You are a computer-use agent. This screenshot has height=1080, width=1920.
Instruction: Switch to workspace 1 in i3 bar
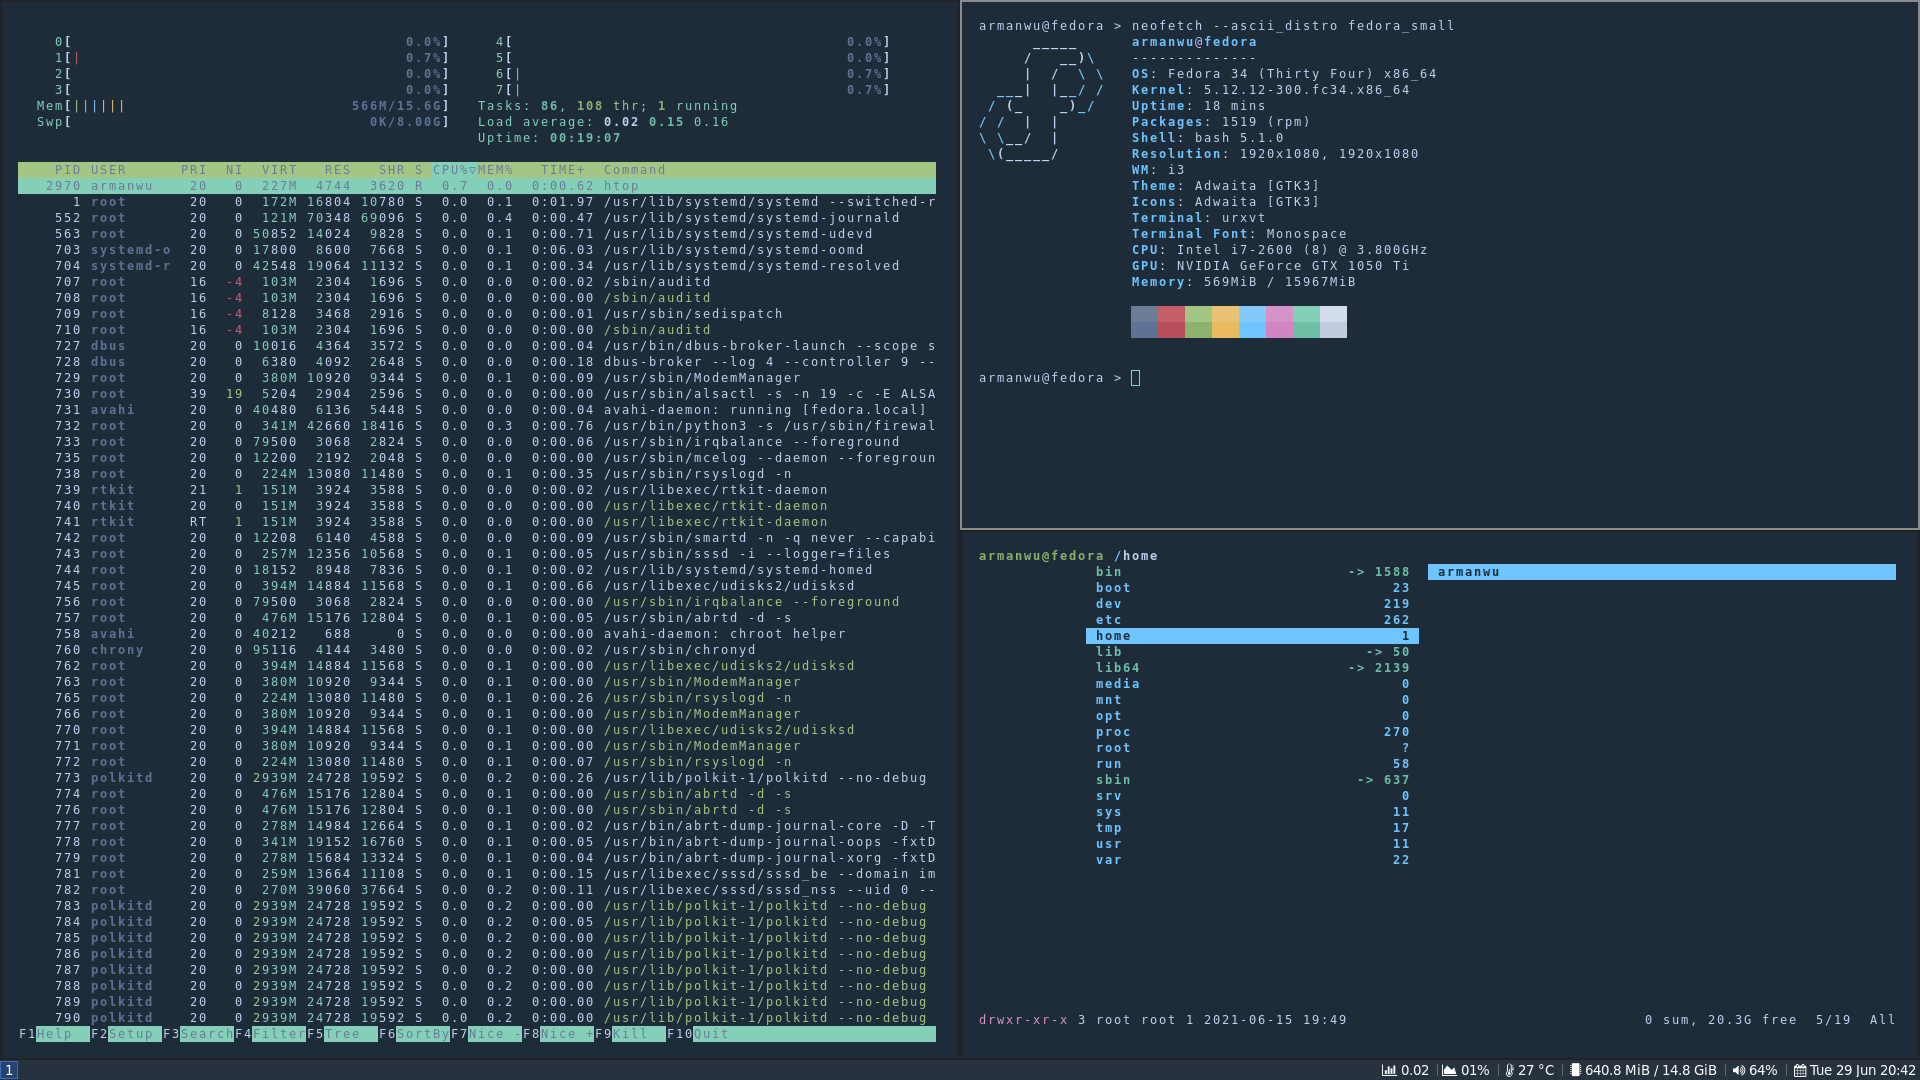tap(9, 1070)
